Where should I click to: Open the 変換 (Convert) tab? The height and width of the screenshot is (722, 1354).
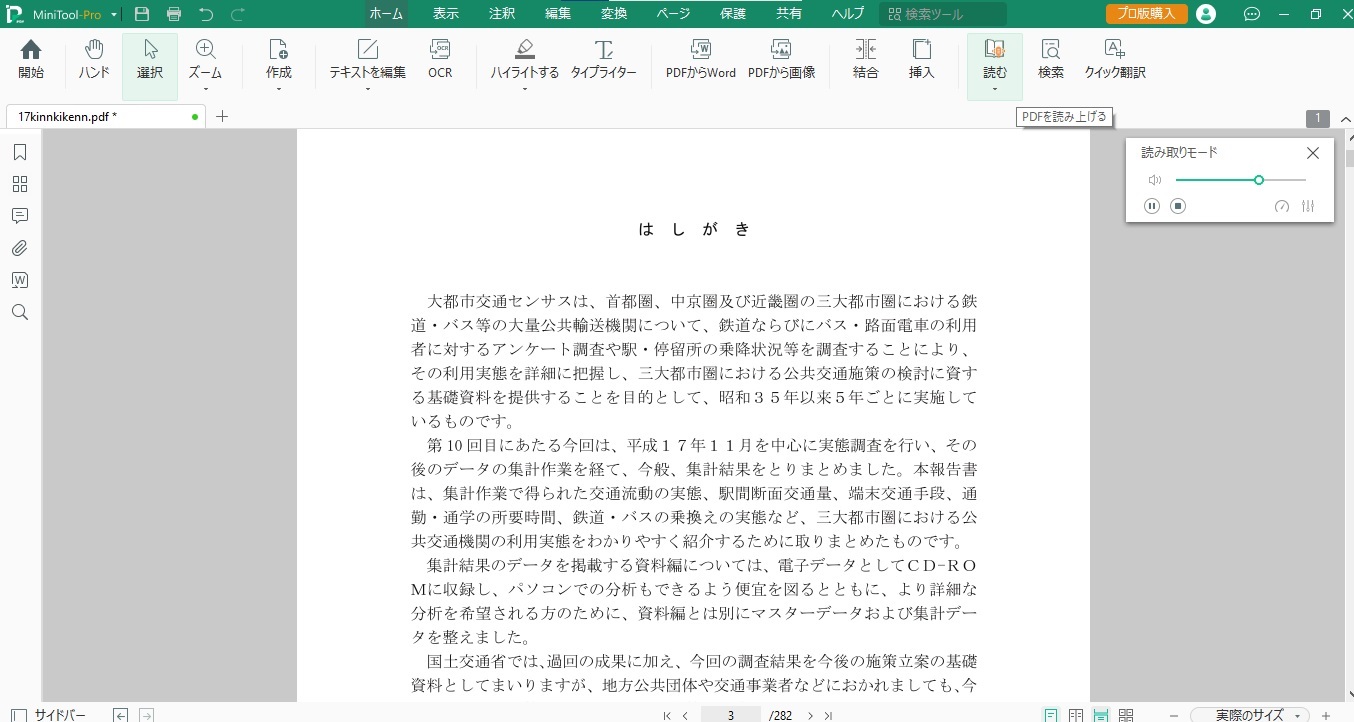click(x=615, y=14)
